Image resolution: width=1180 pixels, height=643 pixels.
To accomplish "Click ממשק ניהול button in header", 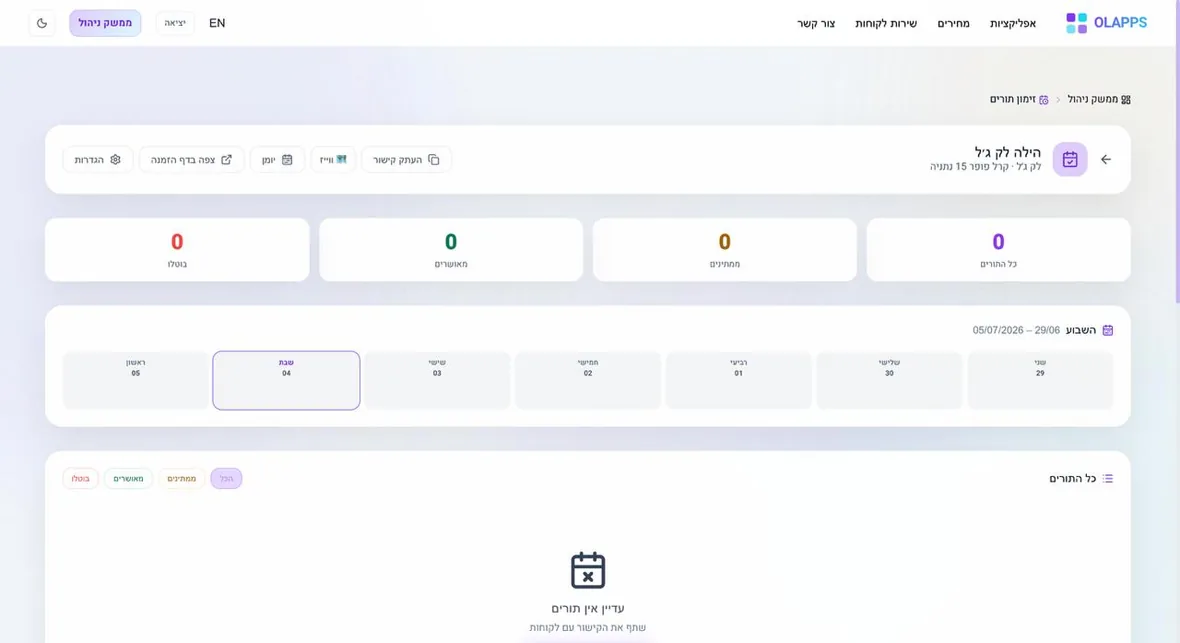I will point(105,23).
